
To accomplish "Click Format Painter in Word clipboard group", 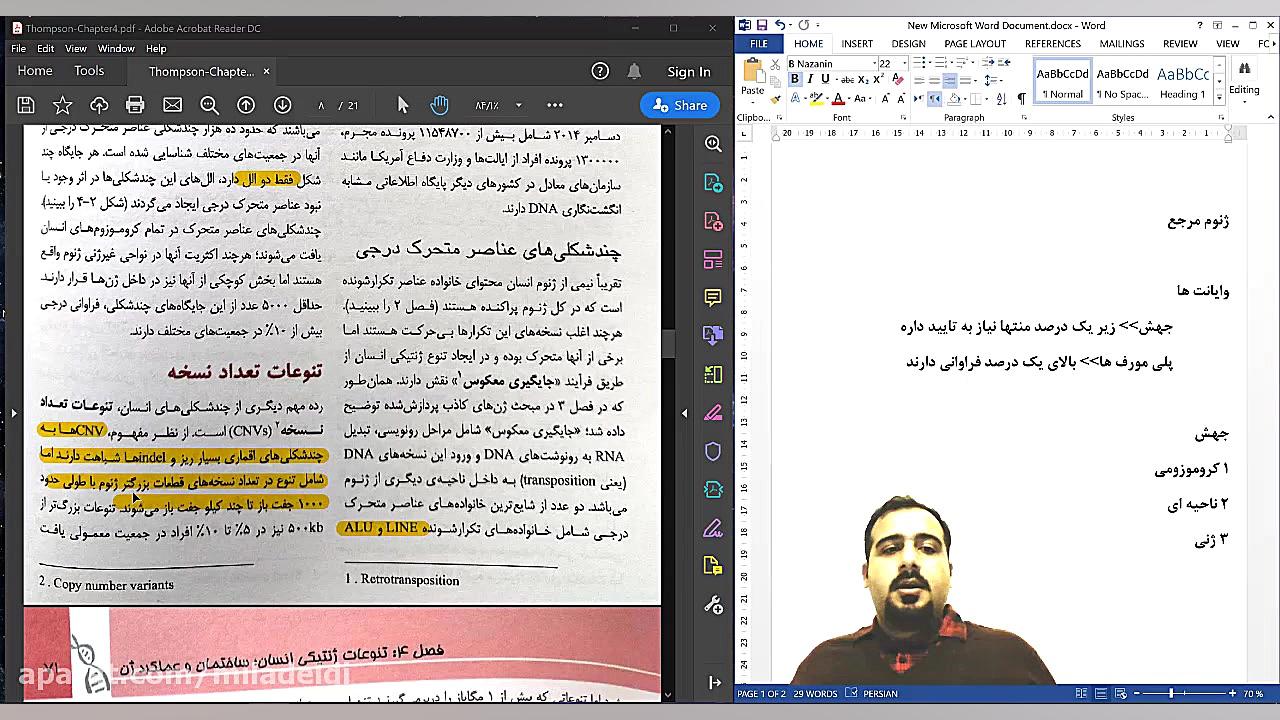I will [x=775, y=98].
